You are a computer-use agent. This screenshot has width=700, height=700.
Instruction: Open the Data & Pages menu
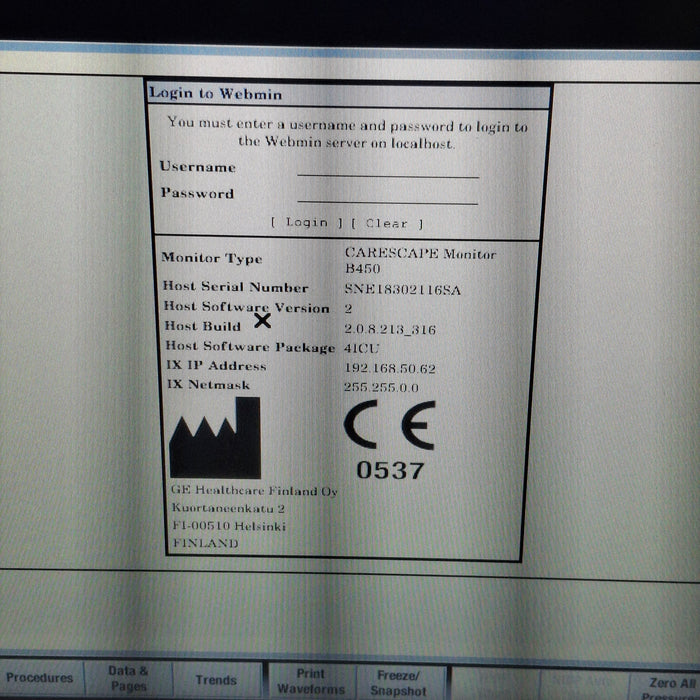(x=128, y=679)
